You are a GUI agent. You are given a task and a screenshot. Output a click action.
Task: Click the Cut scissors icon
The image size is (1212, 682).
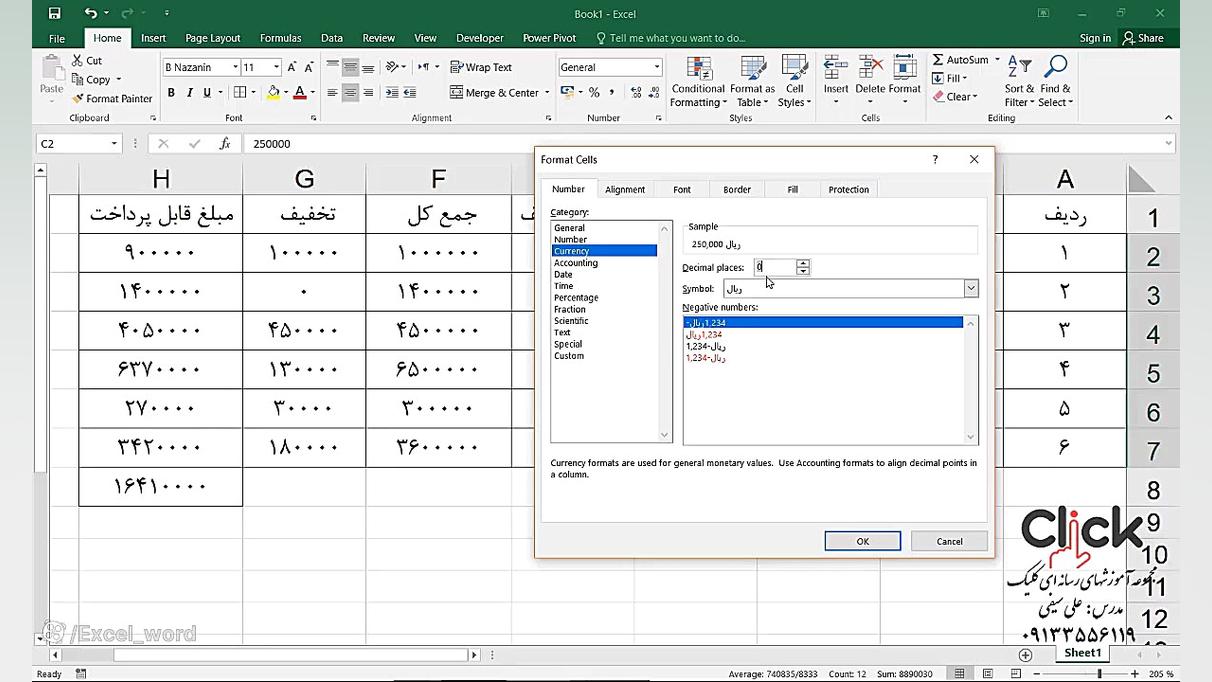[x=78, y=61]
